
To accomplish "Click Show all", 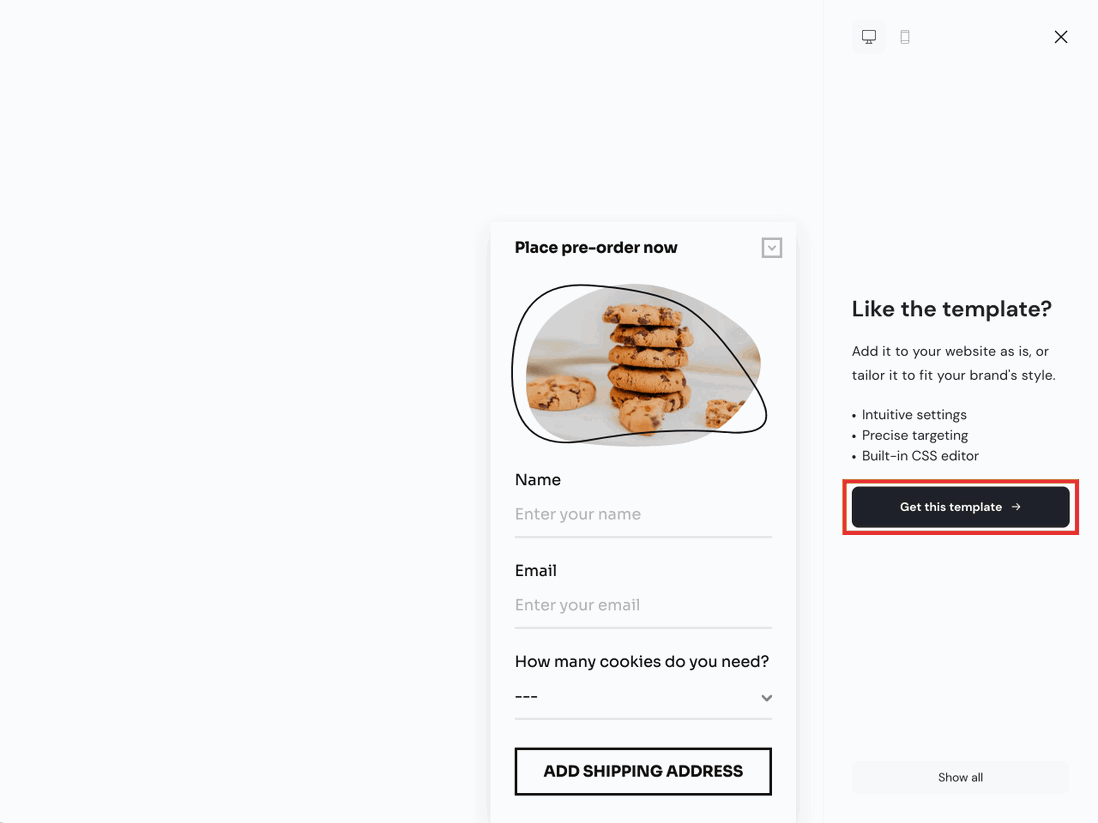I will pyautogui.click(x=959, y=777).
